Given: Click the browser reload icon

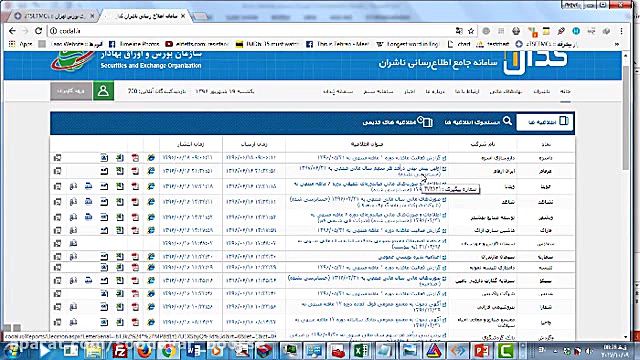Looking at the screenshot, I should pyautogui.click(x=38, y=31).
